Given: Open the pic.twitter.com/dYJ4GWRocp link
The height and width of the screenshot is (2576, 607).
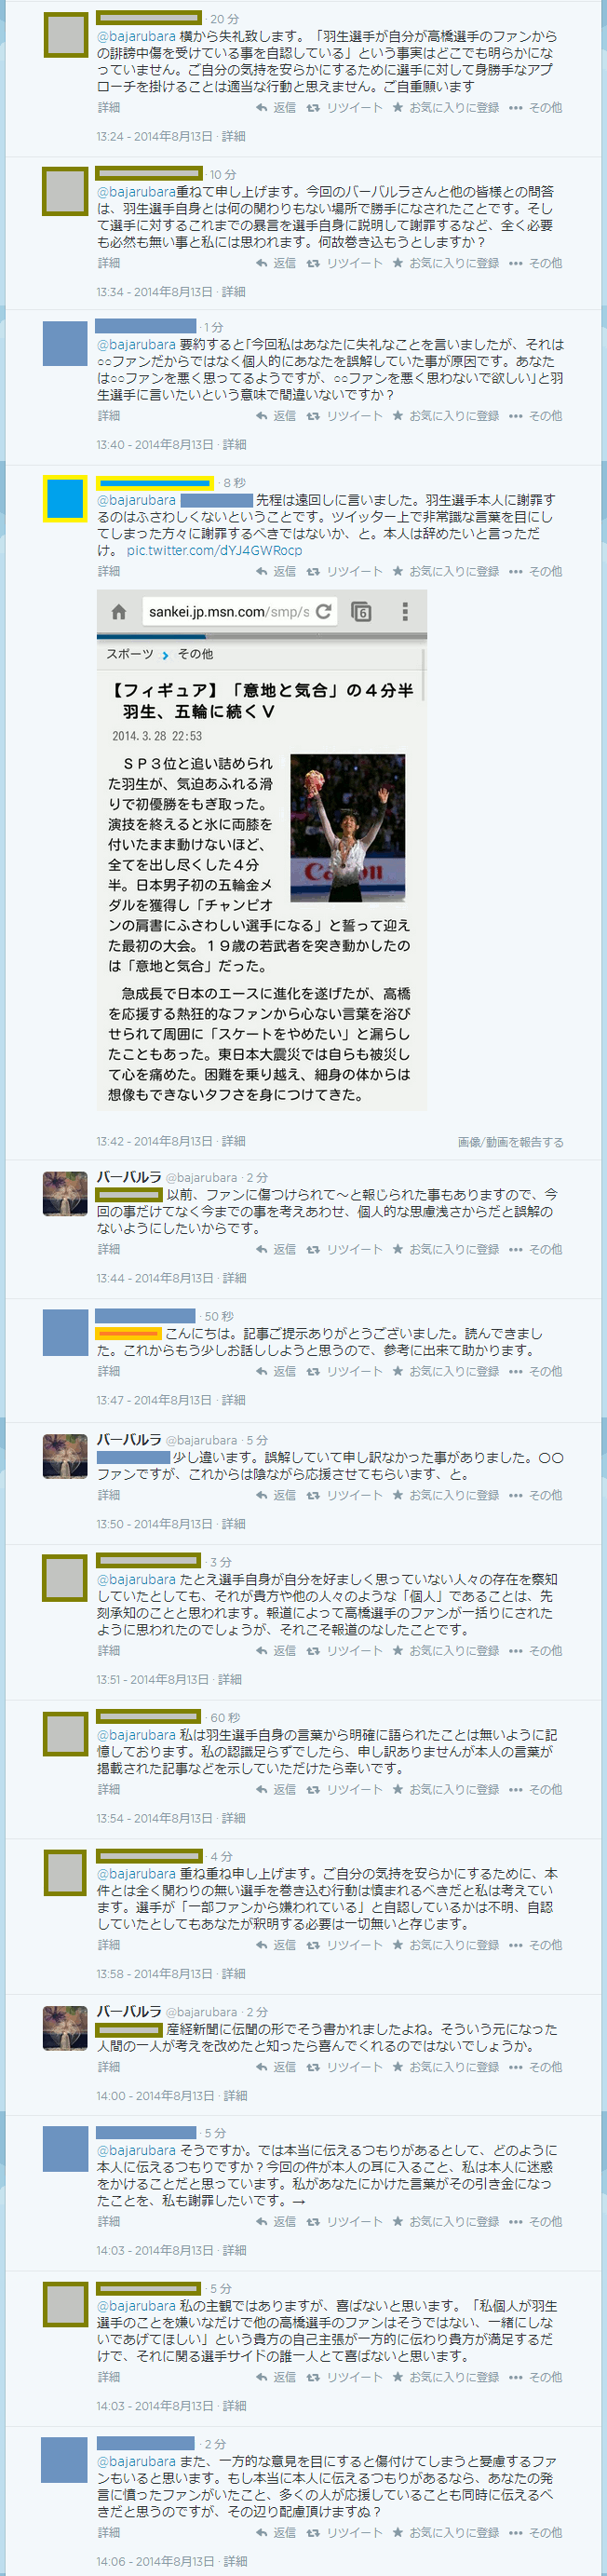Looking at the screenshot, I should click(214, 551).
